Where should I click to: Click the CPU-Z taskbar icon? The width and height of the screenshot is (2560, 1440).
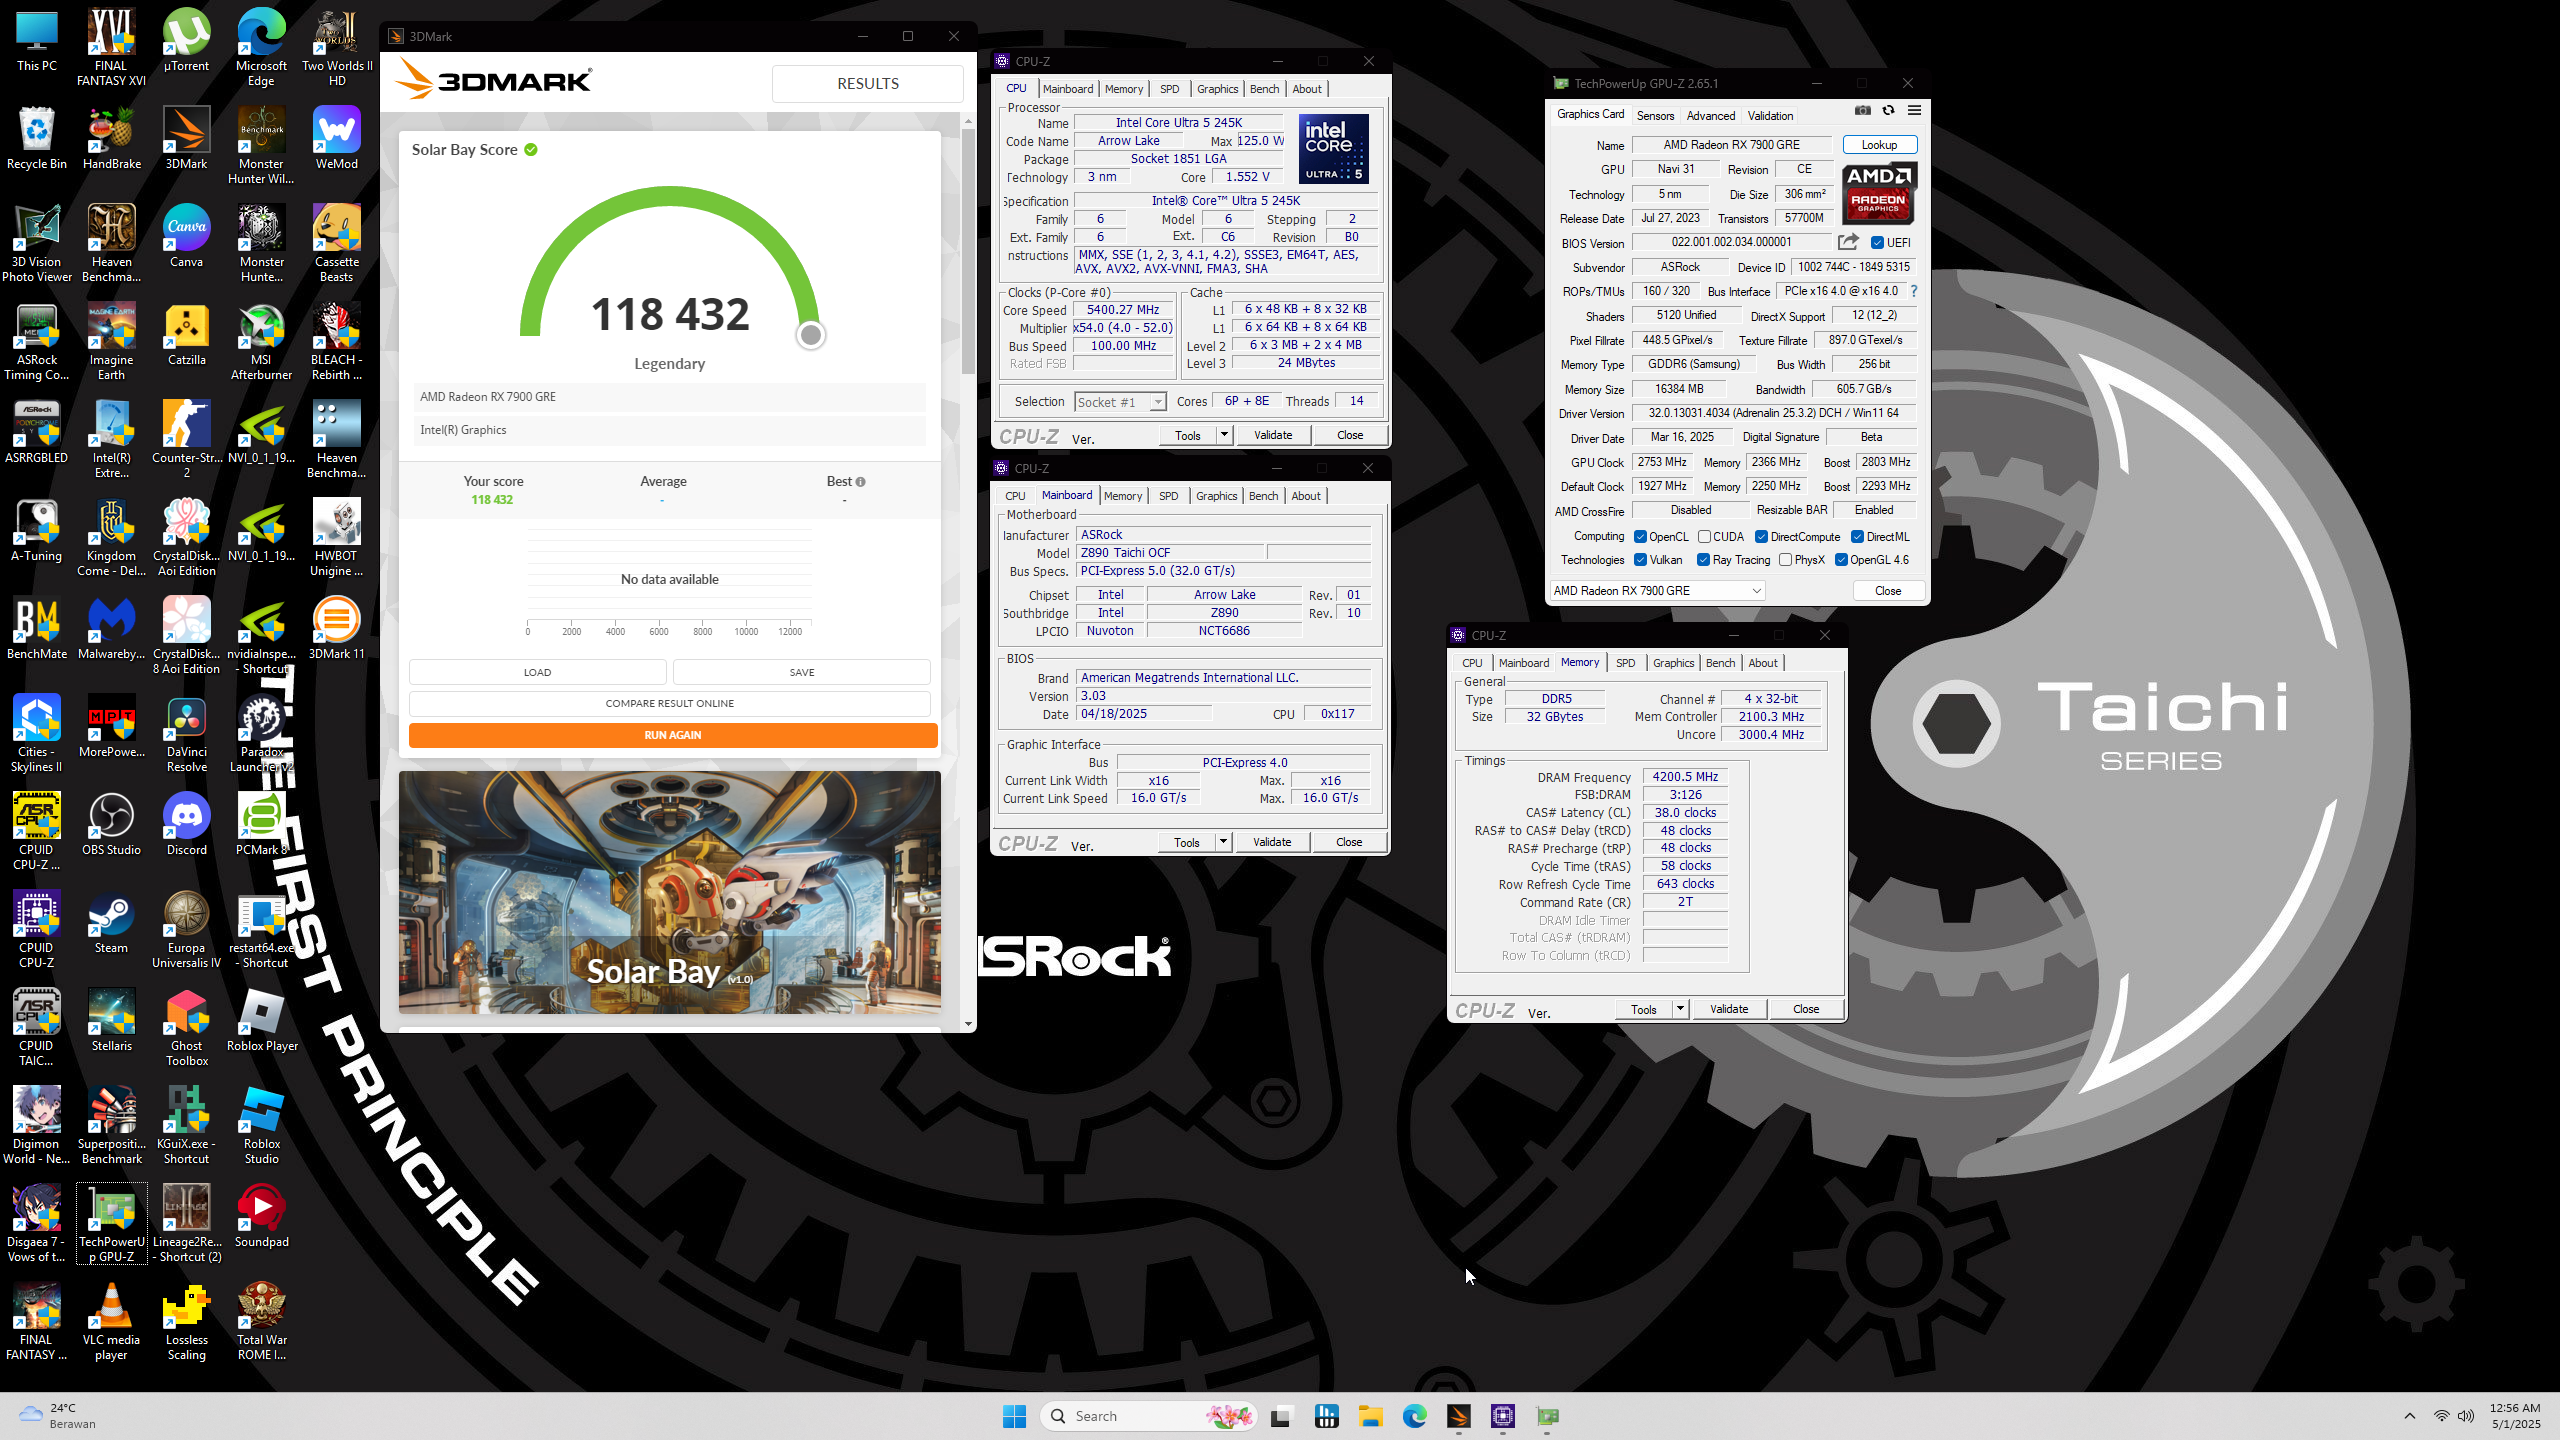[1503, 1416]
